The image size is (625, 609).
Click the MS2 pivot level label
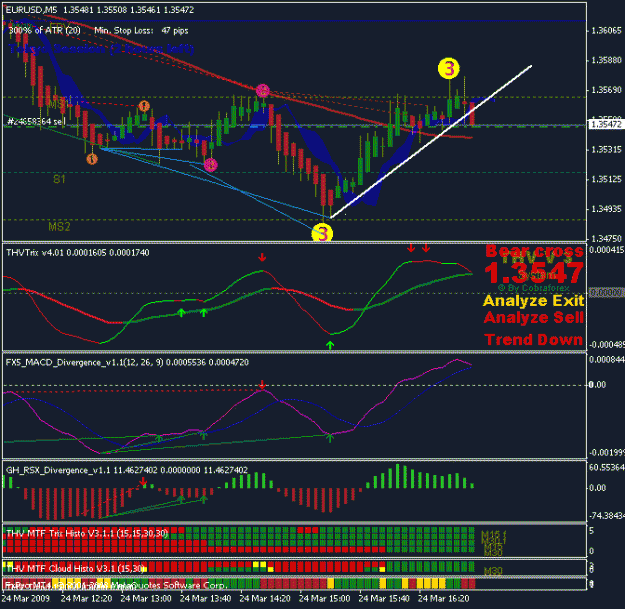(59, 227)
